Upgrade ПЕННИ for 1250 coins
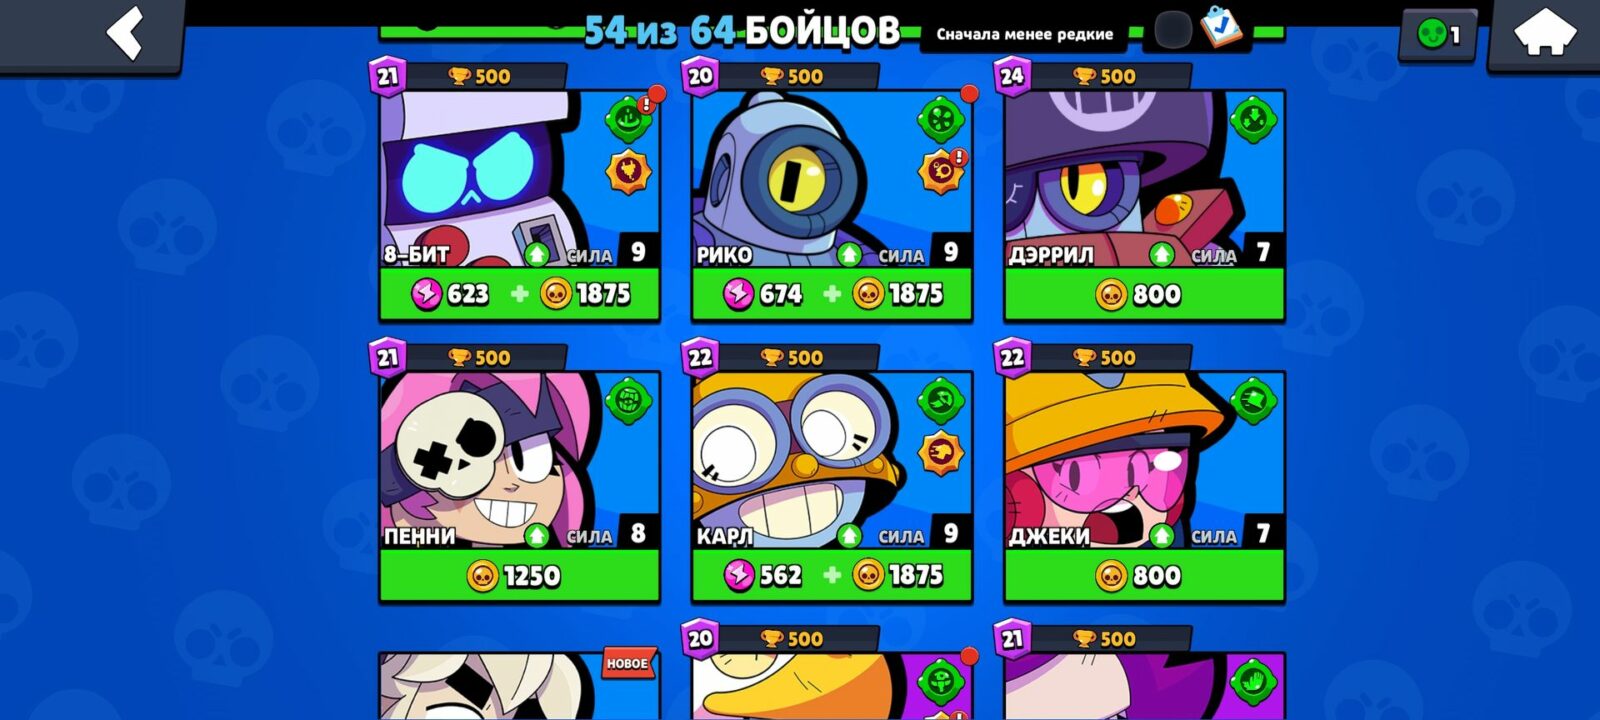The width and height of the screenshot is (1600, 720). click(x=520, y=576)
